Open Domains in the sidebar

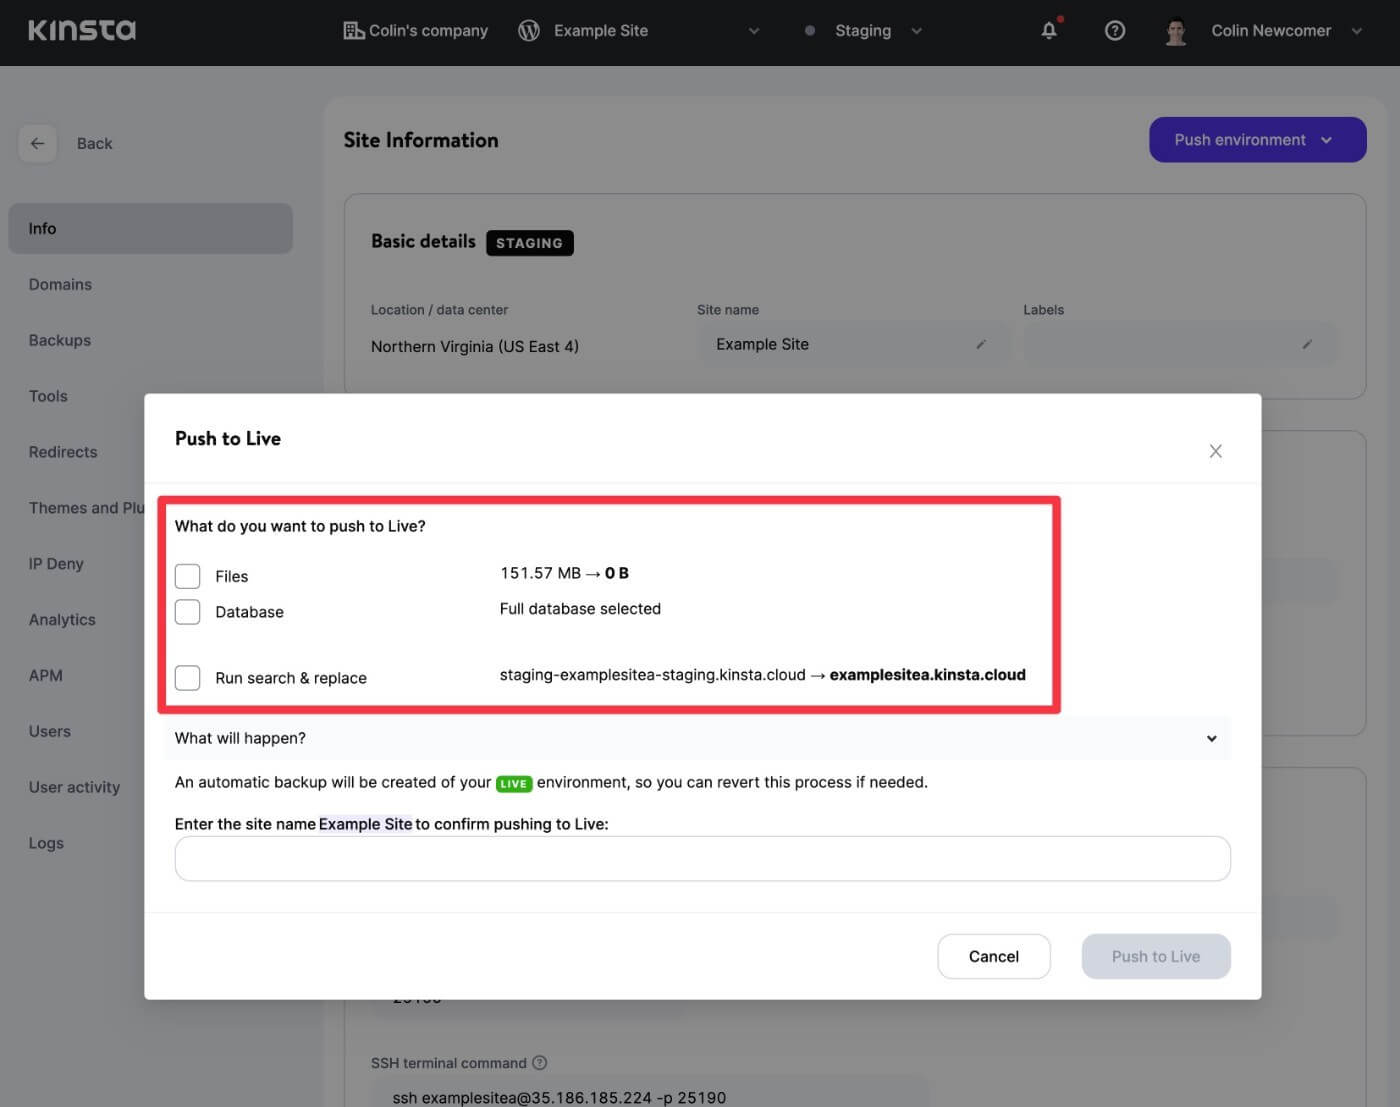[60, 284]
